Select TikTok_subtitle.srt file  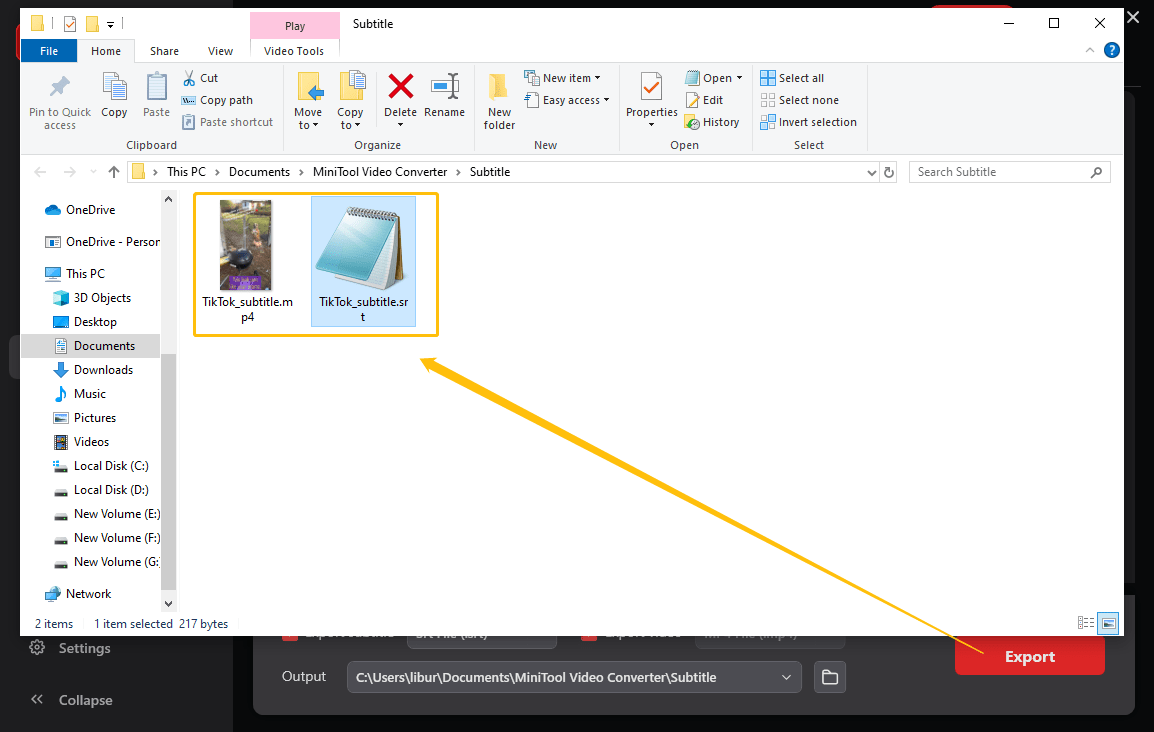point(364,261)
